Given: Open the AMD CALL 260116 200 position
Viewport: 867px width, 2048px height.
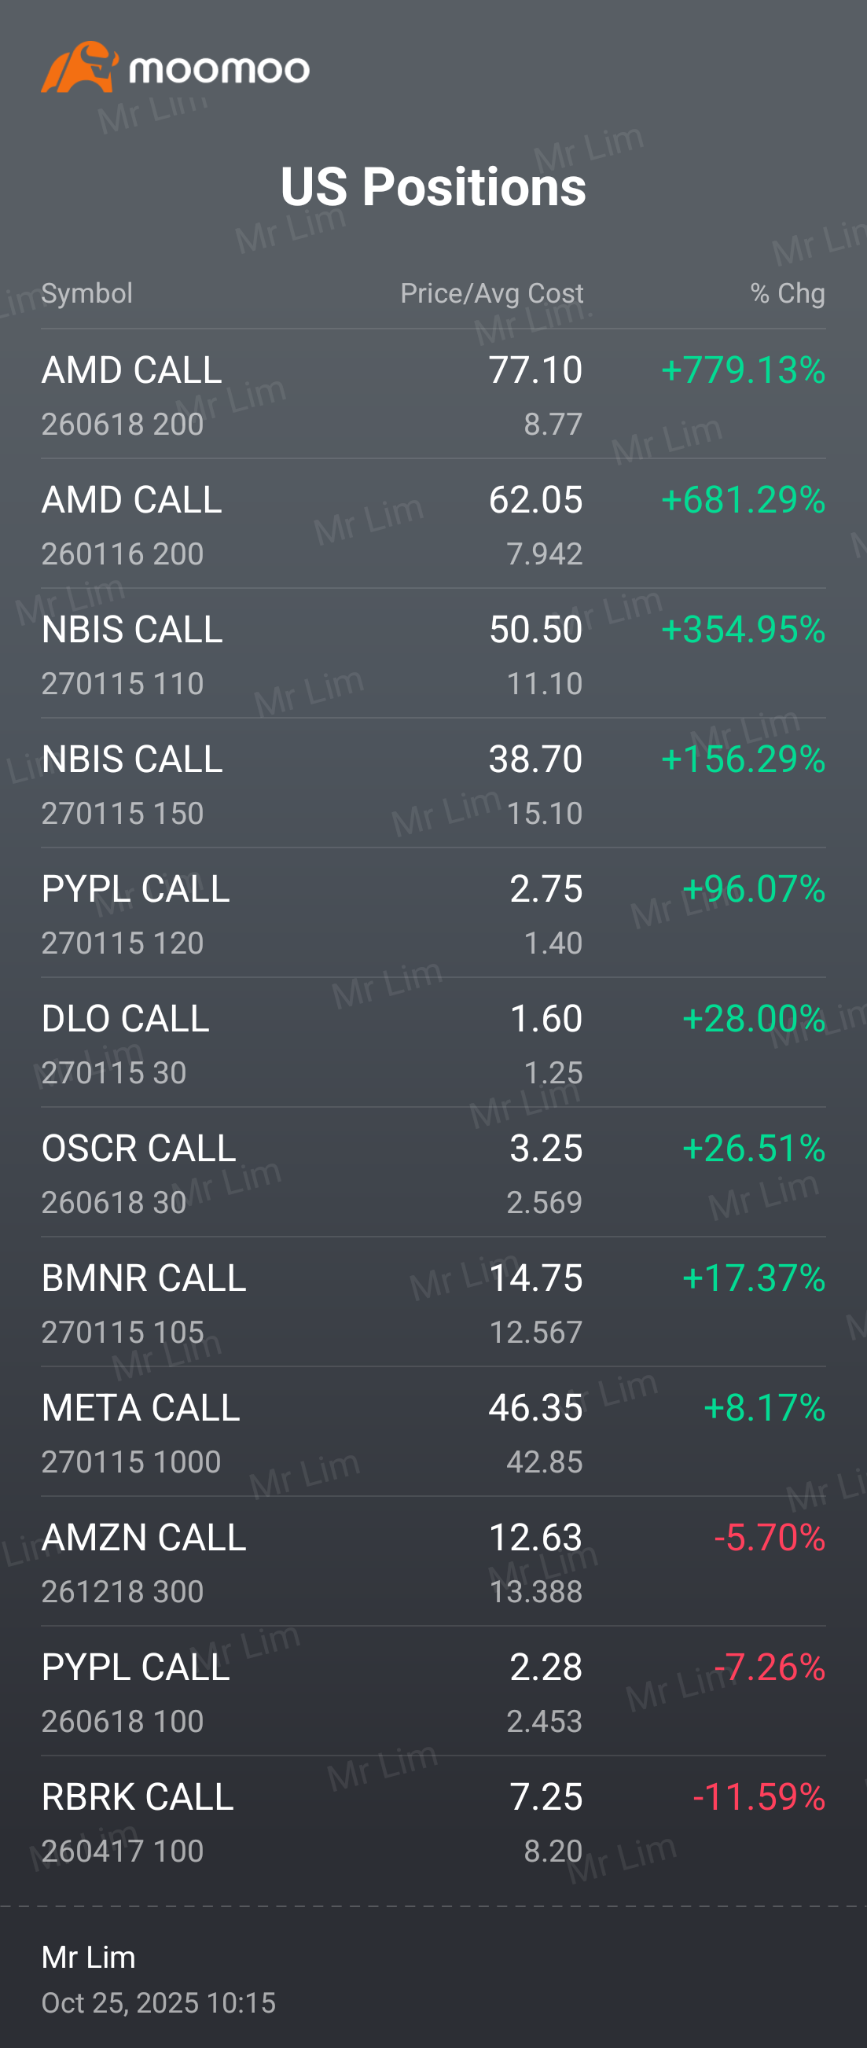Looking at the screenshot, I should tap(433, 524).
